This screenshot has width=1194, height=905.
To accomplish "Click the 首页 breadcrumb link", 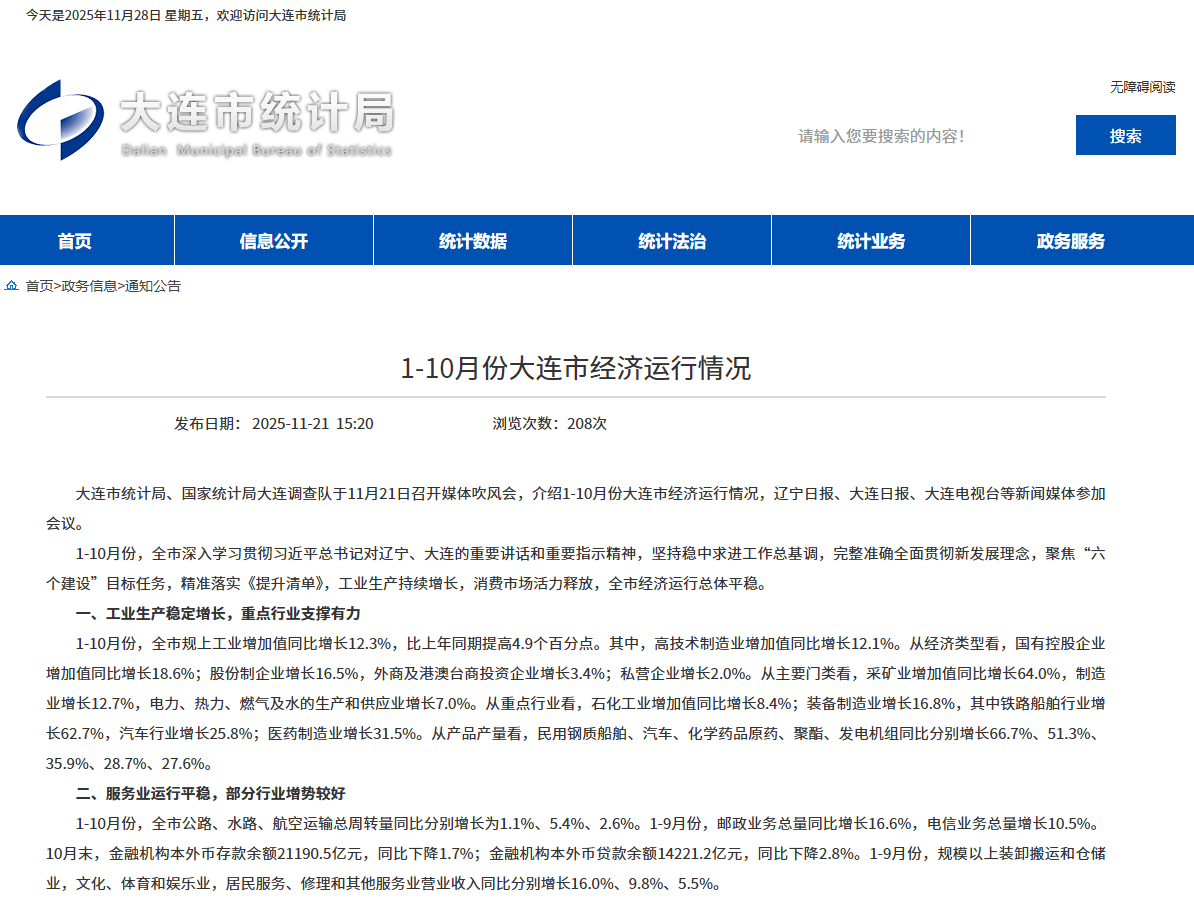I will 39,286.
